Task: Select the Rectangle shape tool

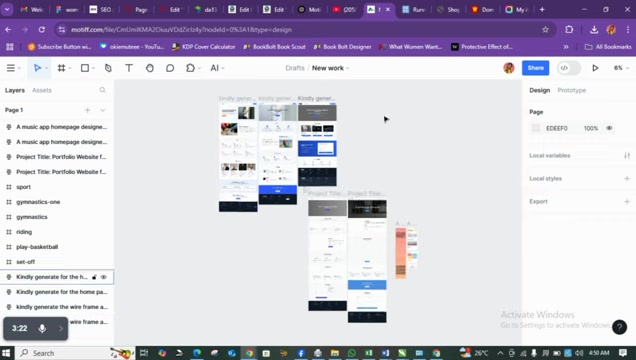Action: tap(85, 68)
